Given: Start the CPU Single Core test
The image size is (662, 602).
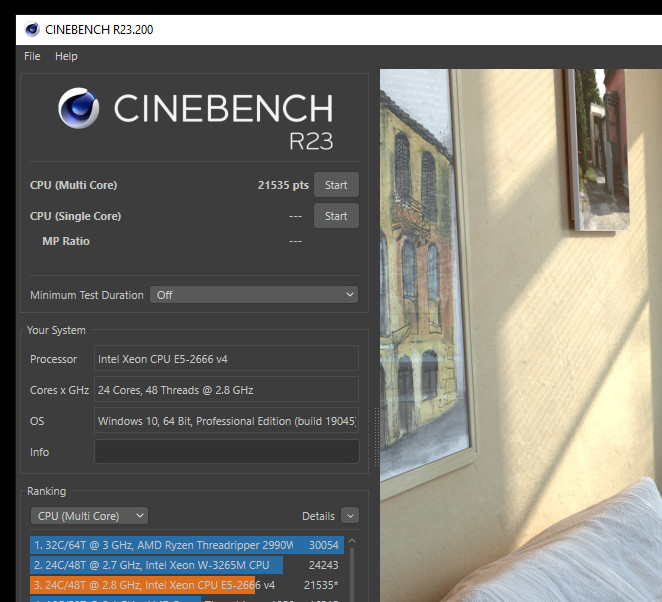Looking at the screenshot, I should (336, 216).
